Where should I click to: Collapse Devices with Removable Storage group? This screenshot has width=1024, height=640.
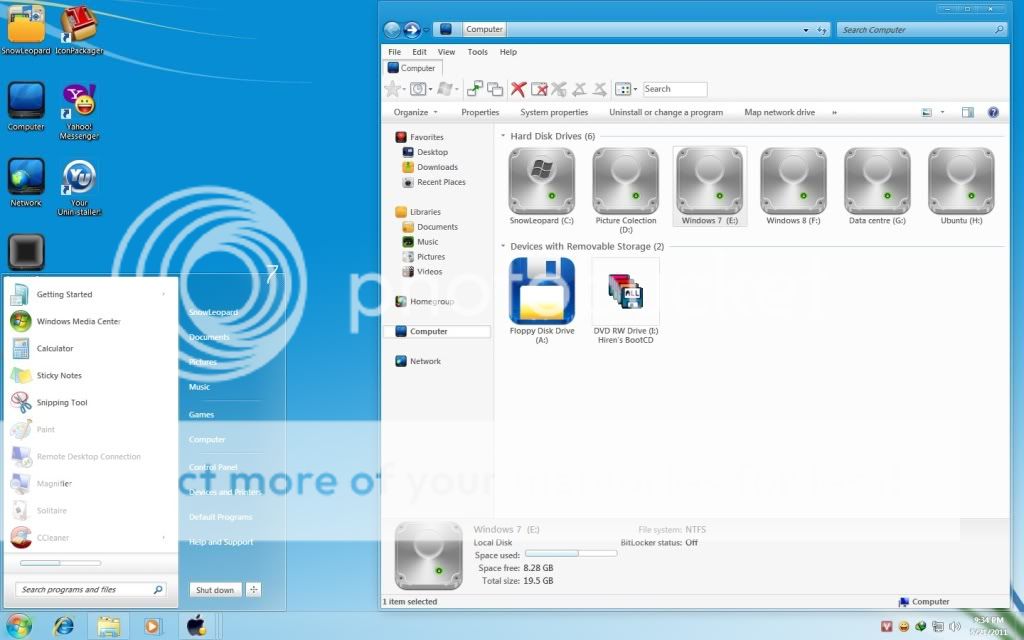(x=503, y=246)
